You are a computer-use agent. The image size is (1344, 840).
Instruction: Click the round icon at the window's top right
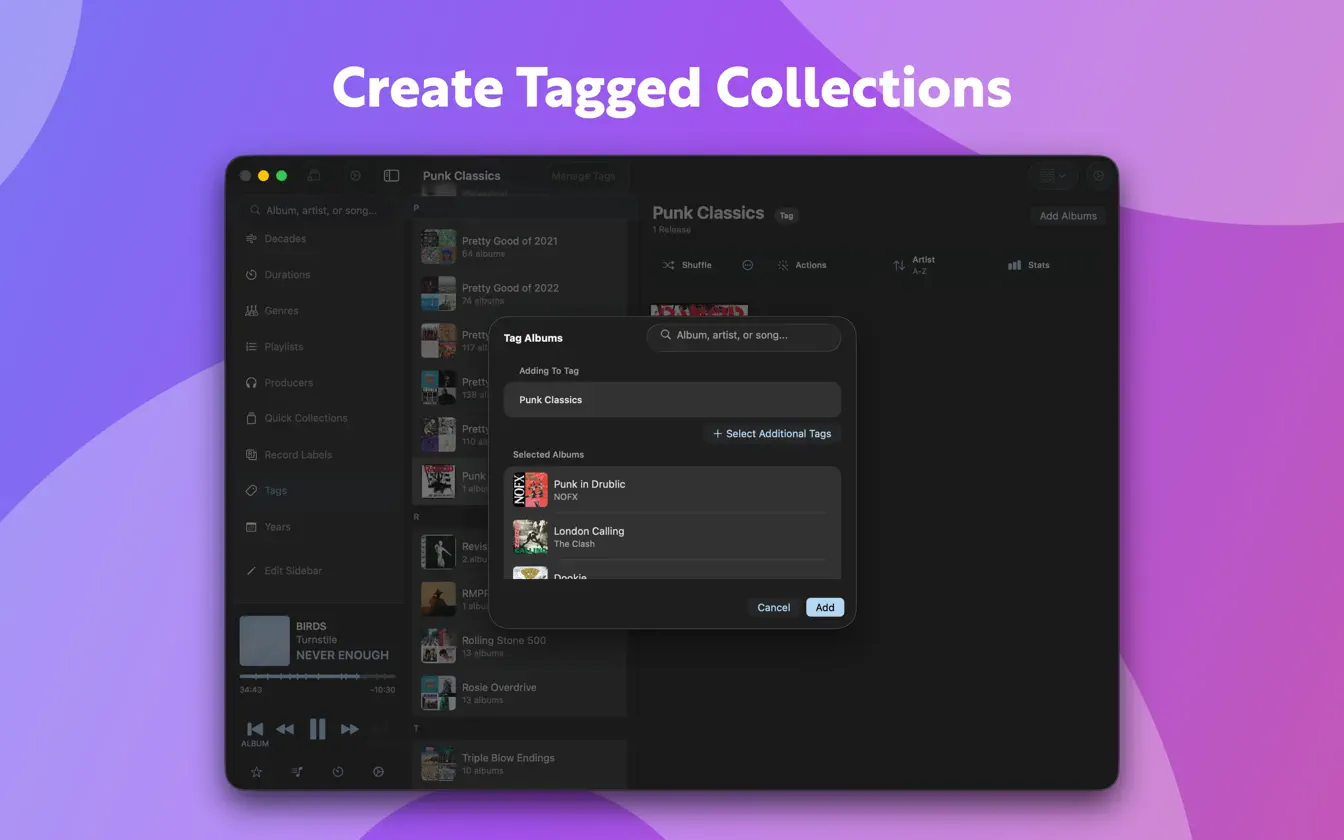1099,176
